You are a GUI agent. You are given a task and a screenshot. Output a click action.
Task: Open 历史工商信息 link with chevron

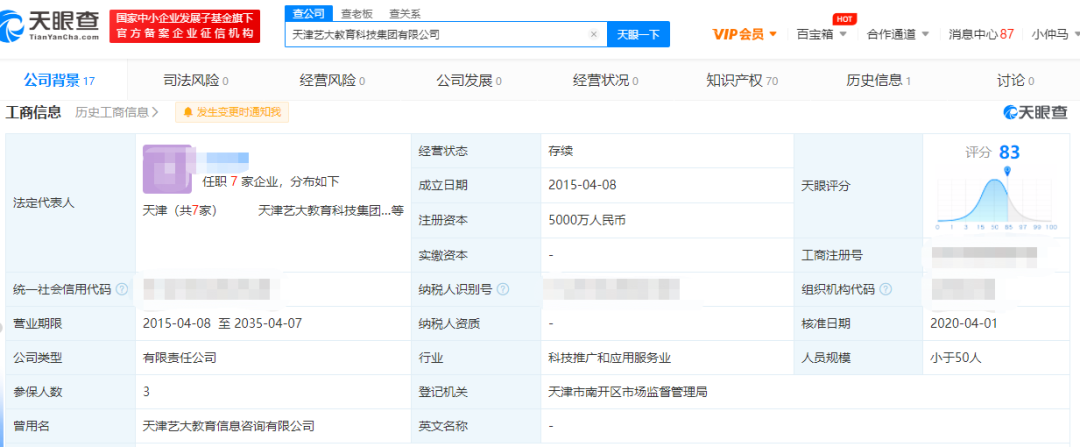tap(116, 112)
